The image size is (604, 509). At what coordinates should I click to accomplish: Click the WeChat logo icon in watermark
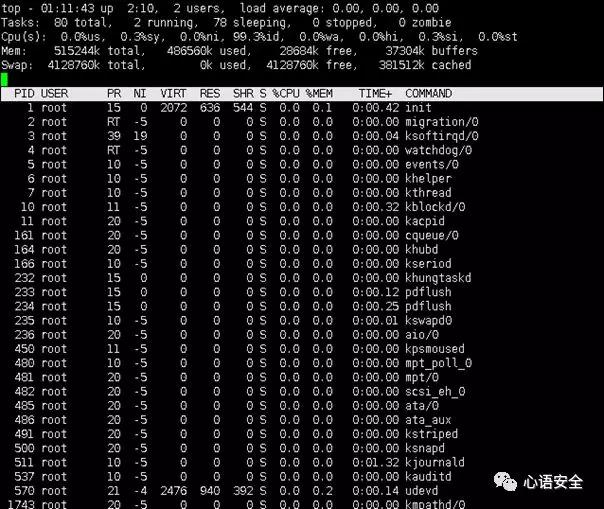[x=505, y=482]
